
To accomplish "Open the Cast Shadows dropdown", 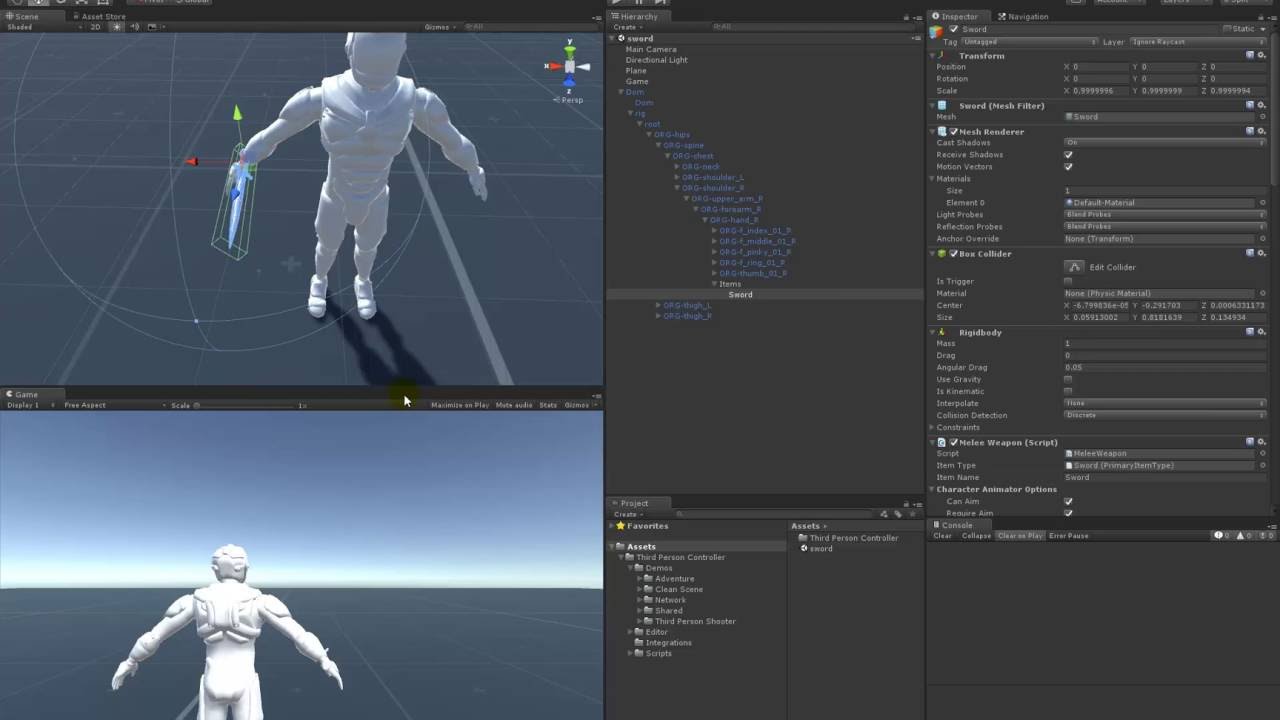I will tap(1165, 143).
